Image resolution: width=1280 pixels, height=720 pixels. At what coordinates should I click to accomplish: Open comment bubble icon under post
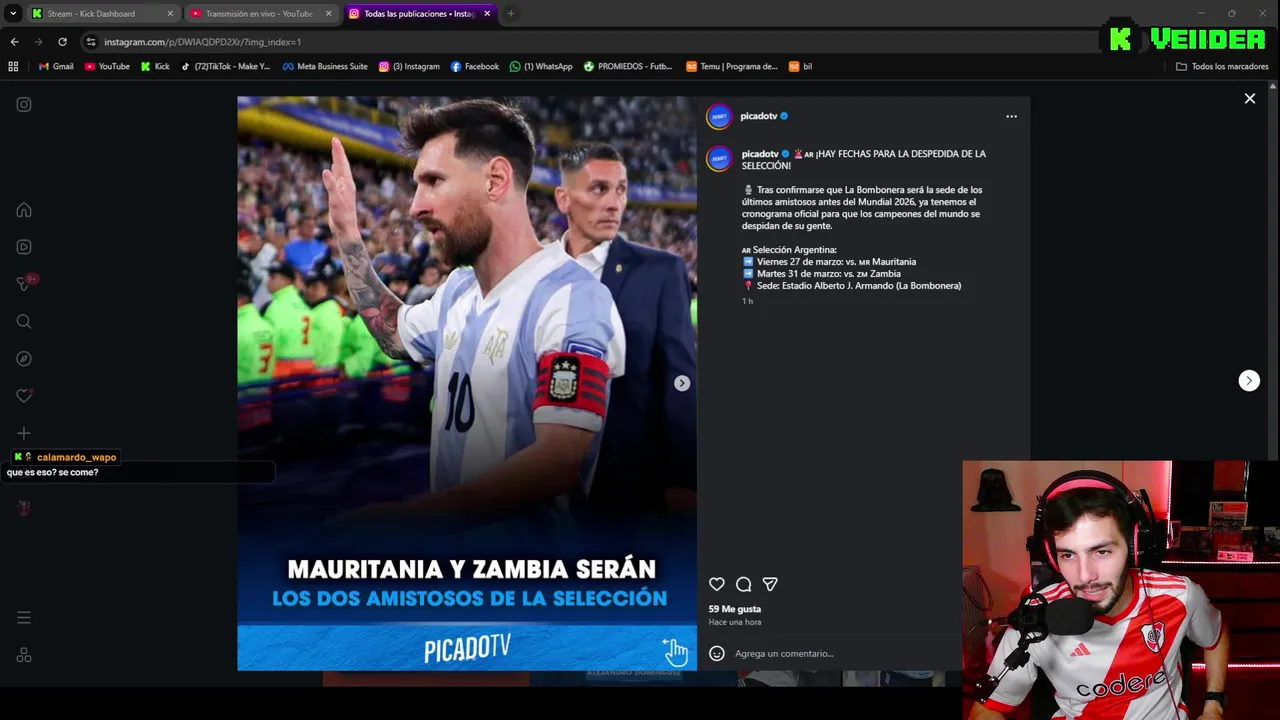click(744, 584)
